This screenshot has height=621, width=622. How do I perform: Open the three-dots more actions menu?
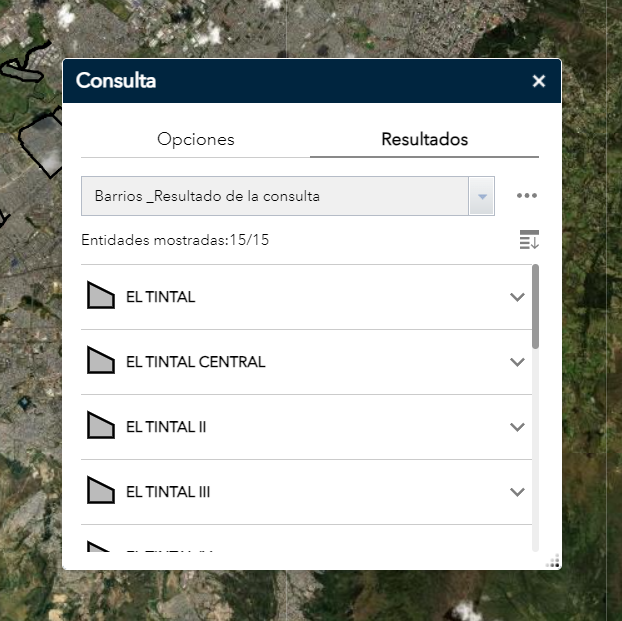click(x=527, y=196)
